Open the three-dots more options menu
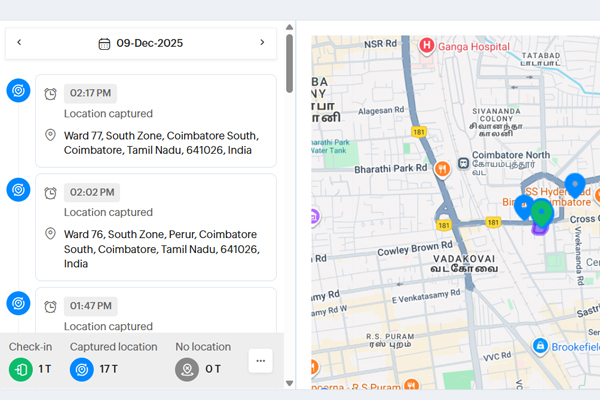600x400 pixels. tap(260, 361)
